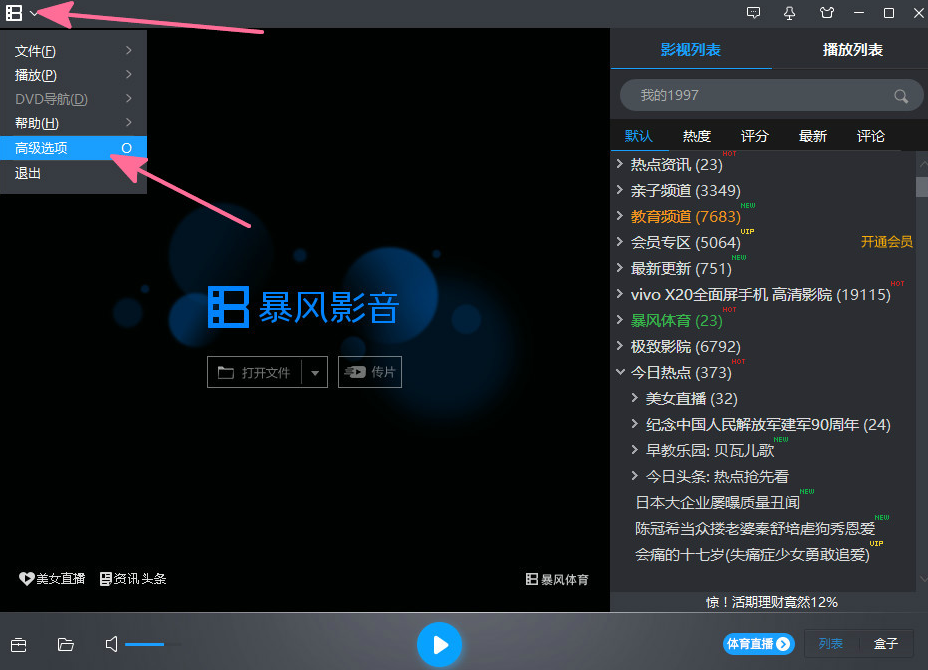Image resolution: width=928 pixels, height=670 pixels.
Task: Expand the 极致影院 (6792) category
Action: (x=619, y=346)
